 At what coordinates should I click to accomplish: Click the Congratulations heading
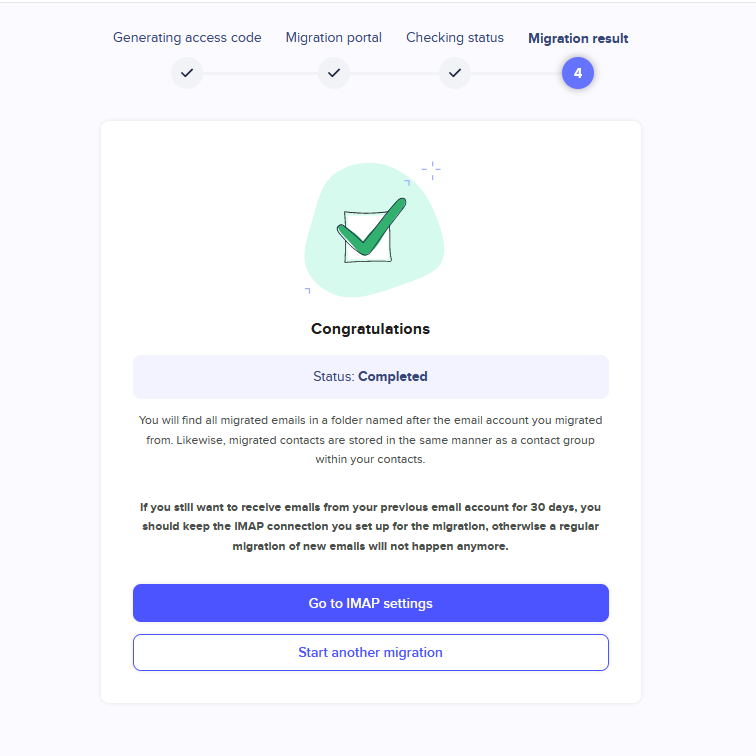(x=370, y=328)
